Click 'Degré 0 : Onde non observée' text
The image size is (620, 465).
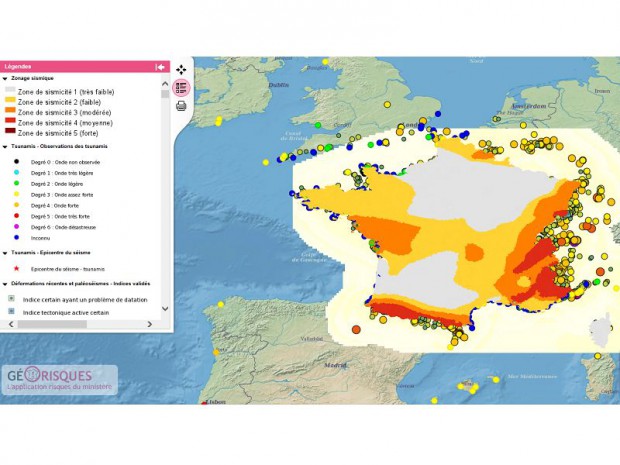[65, 163]
